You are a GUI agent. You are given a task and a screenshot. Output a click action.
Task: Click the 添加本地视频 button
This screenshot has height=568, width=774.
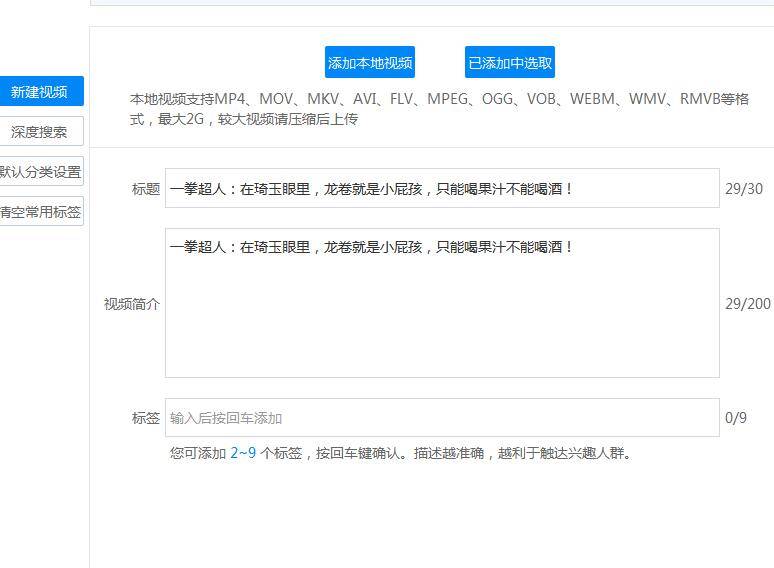point(370,62)
